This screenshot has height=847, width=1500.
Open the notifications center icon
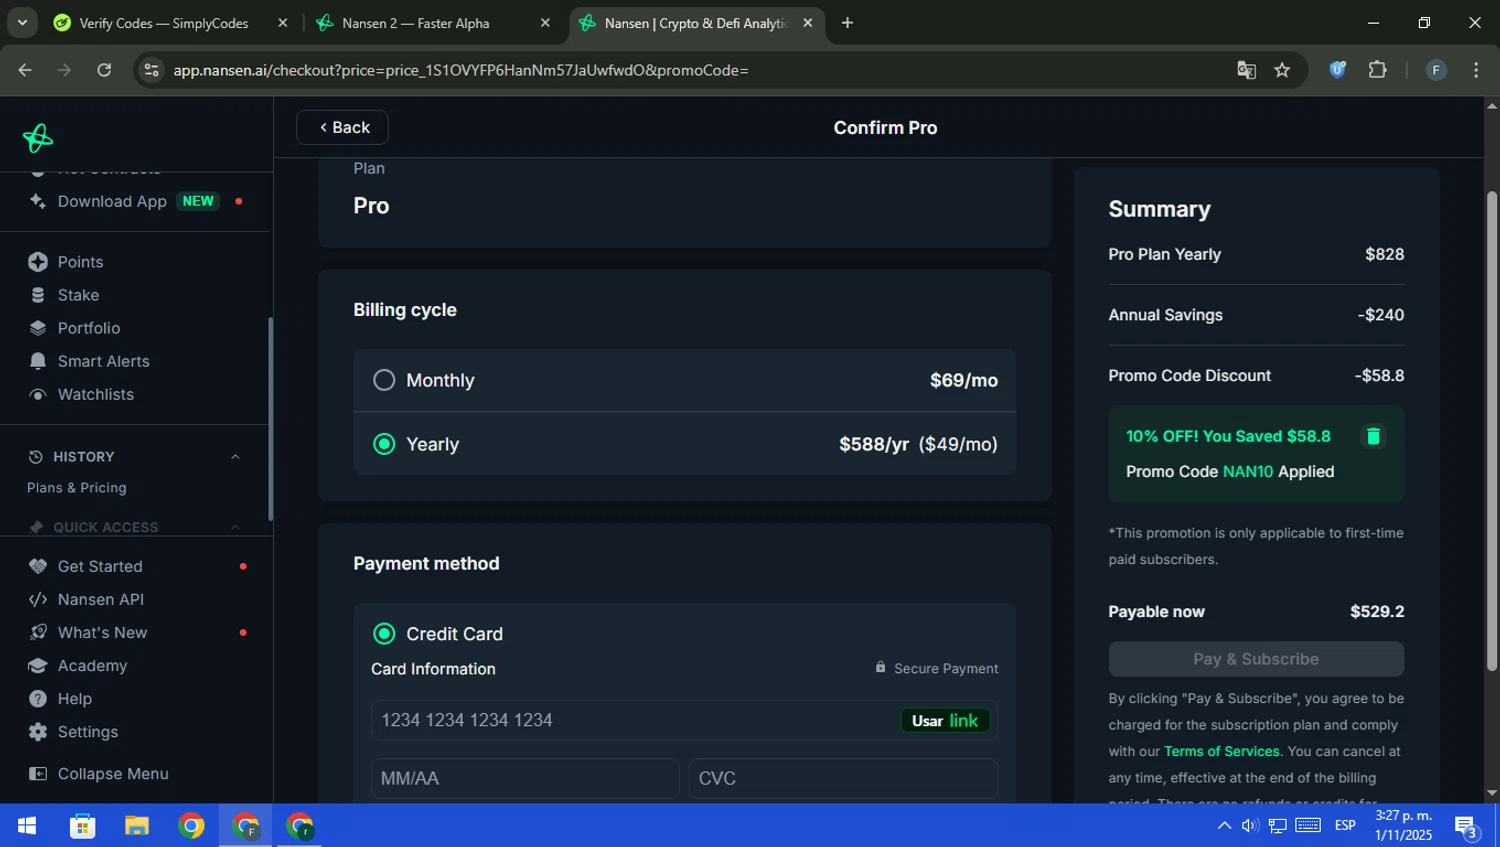[x=1467, y=827]
